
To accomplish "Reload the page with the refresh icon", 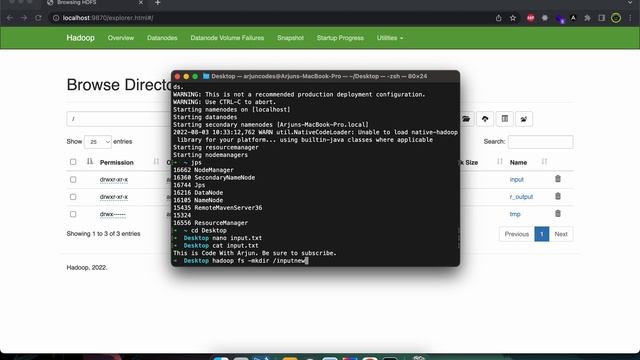I will pyautogui.click(x=38, y=18).
